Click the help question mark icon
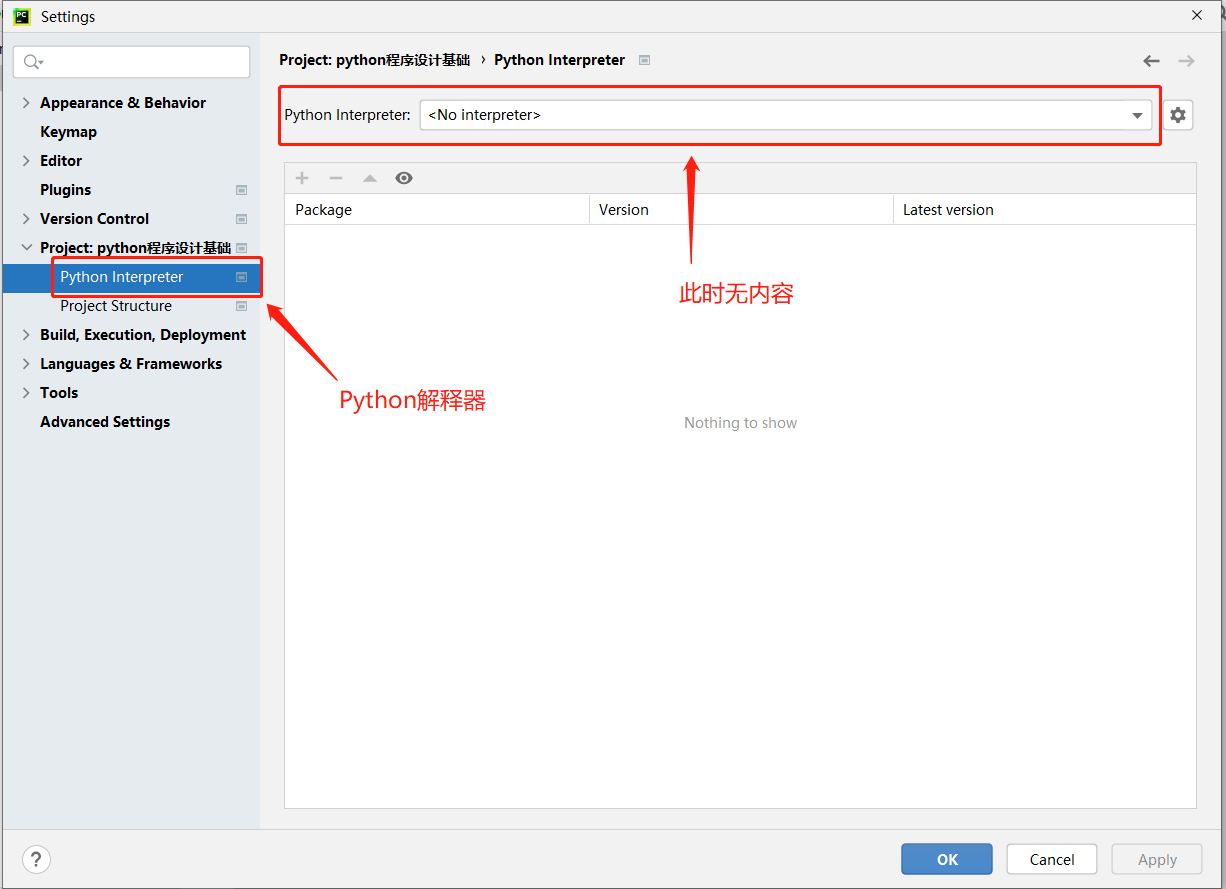The height and width of the screenshot is (889, 1226). point(36,859)
